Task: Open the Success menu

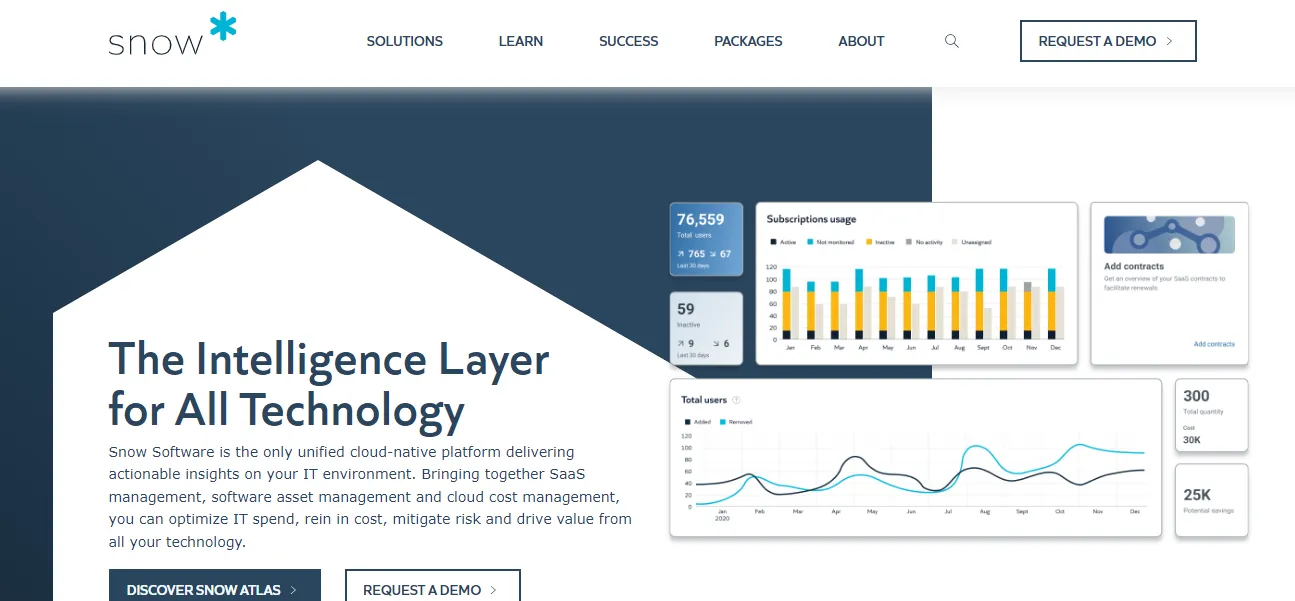Action: click(628, 41)
